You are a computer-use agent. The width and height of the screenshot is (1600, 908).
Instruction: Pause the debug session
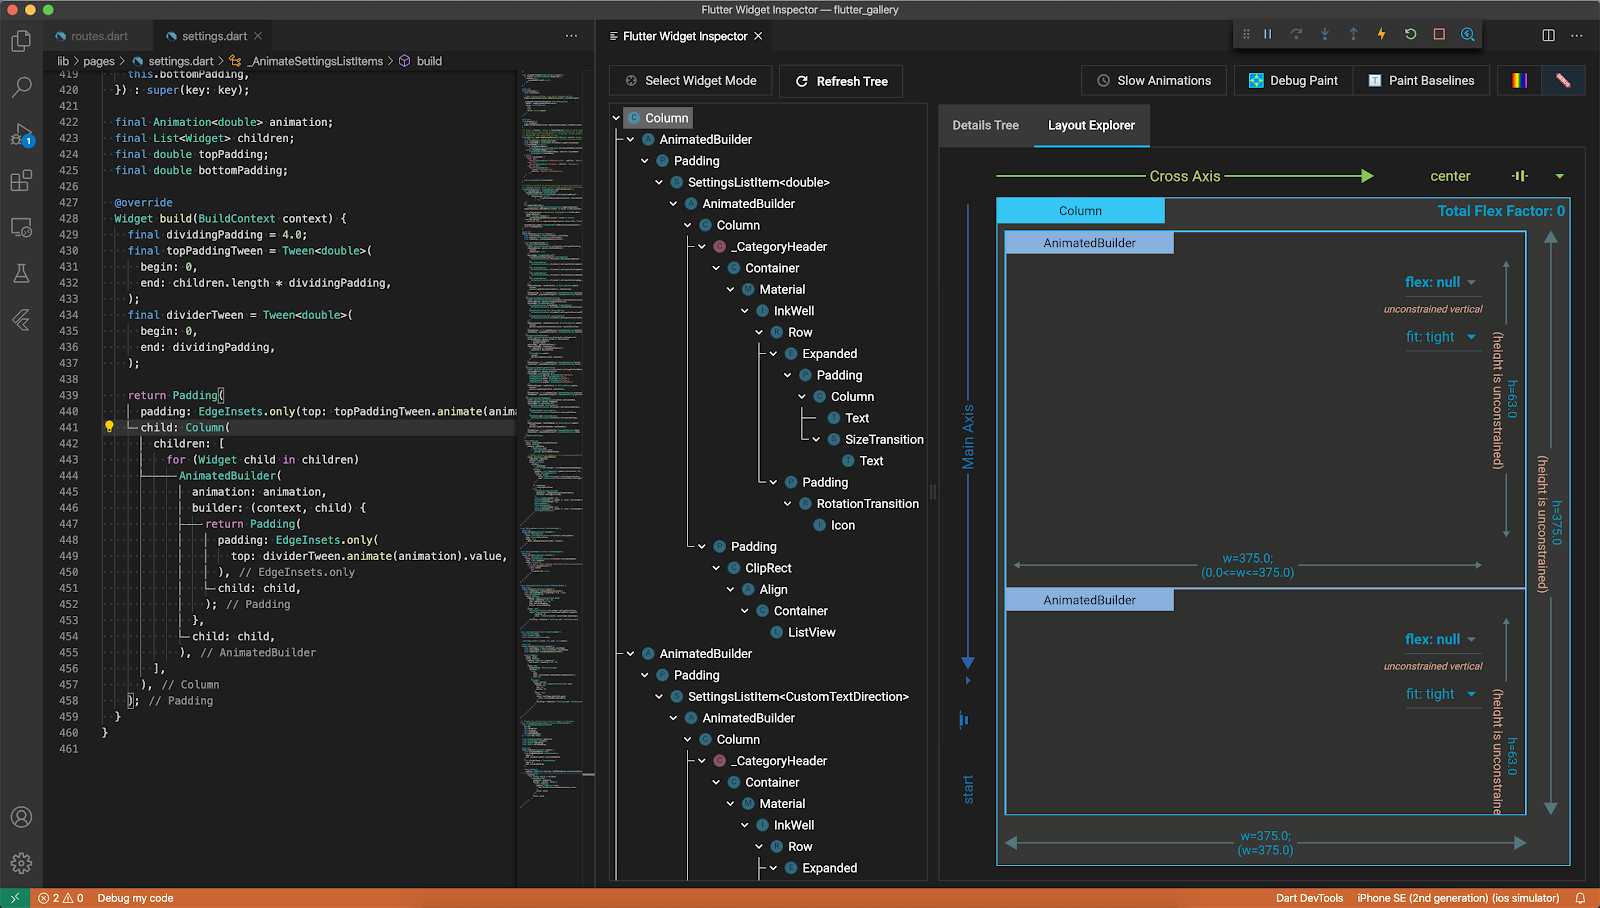click(1268, 34)
